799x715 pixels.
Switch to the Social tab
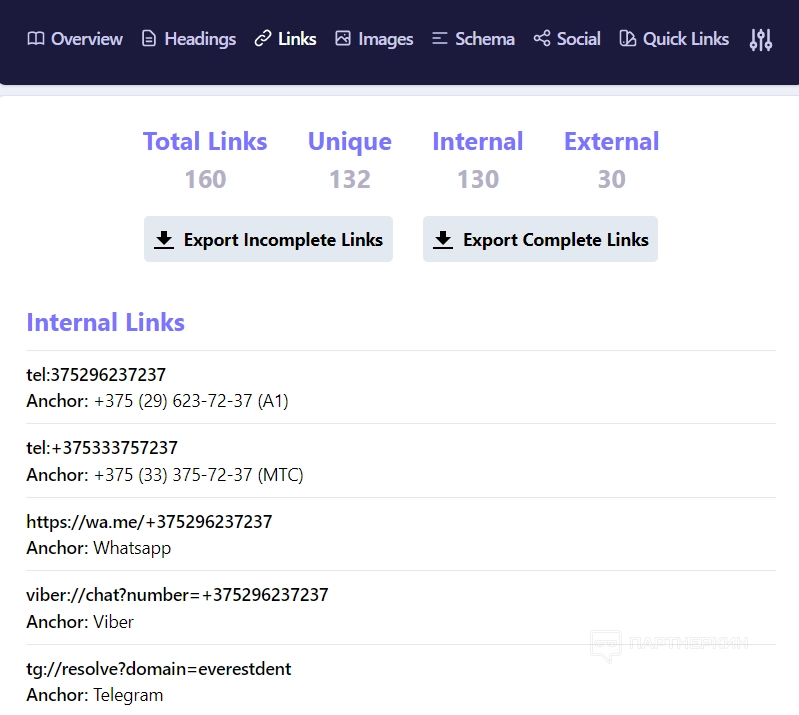(x=567, y=39)
